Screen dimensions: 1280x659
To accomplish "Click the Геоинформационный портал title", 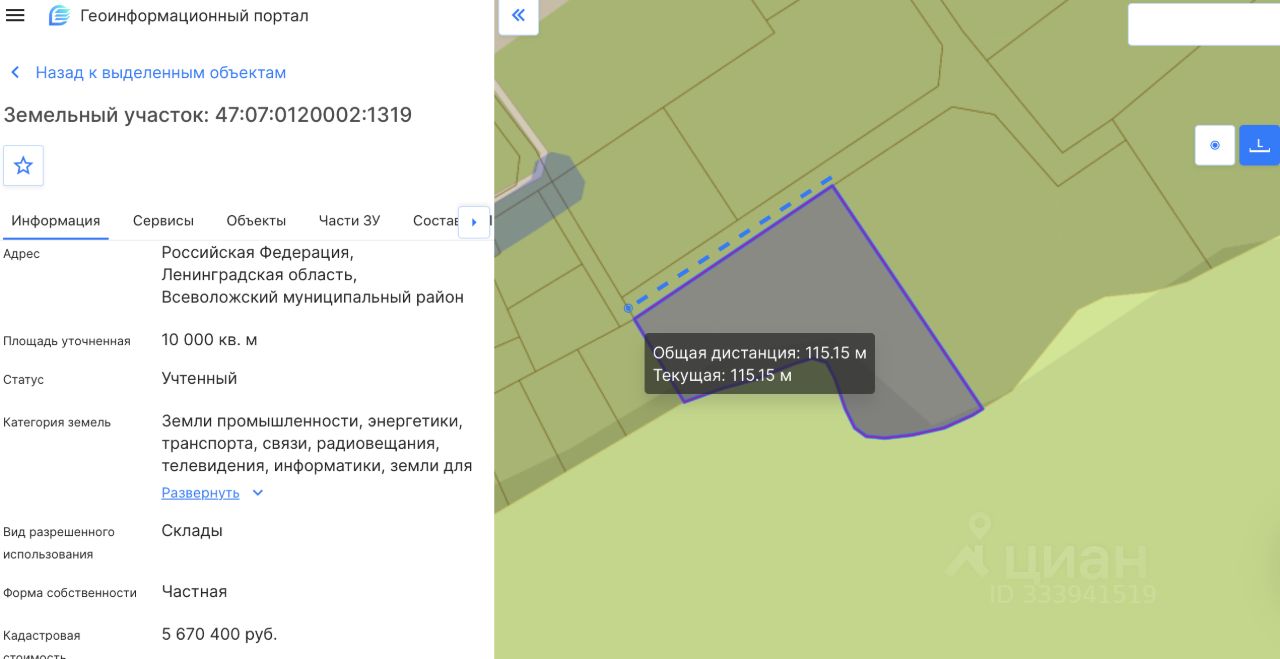I will tap(194, 16).
